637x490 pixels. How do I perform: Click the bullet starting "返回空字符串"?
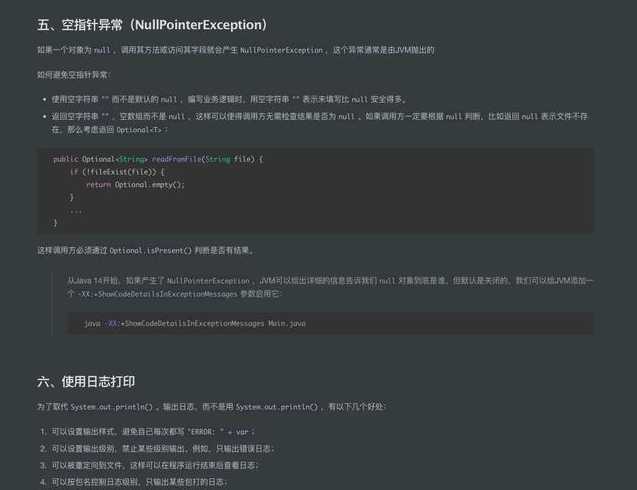point(319,123)
